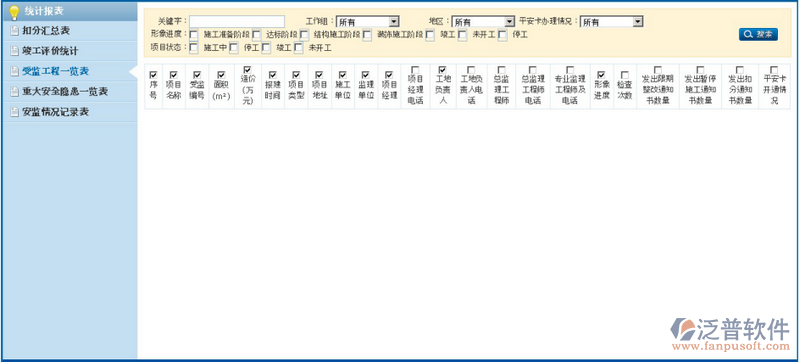Screen dimensions: 800x362
Task: Click the blue 搜索 search button
Action: point(758,34)
